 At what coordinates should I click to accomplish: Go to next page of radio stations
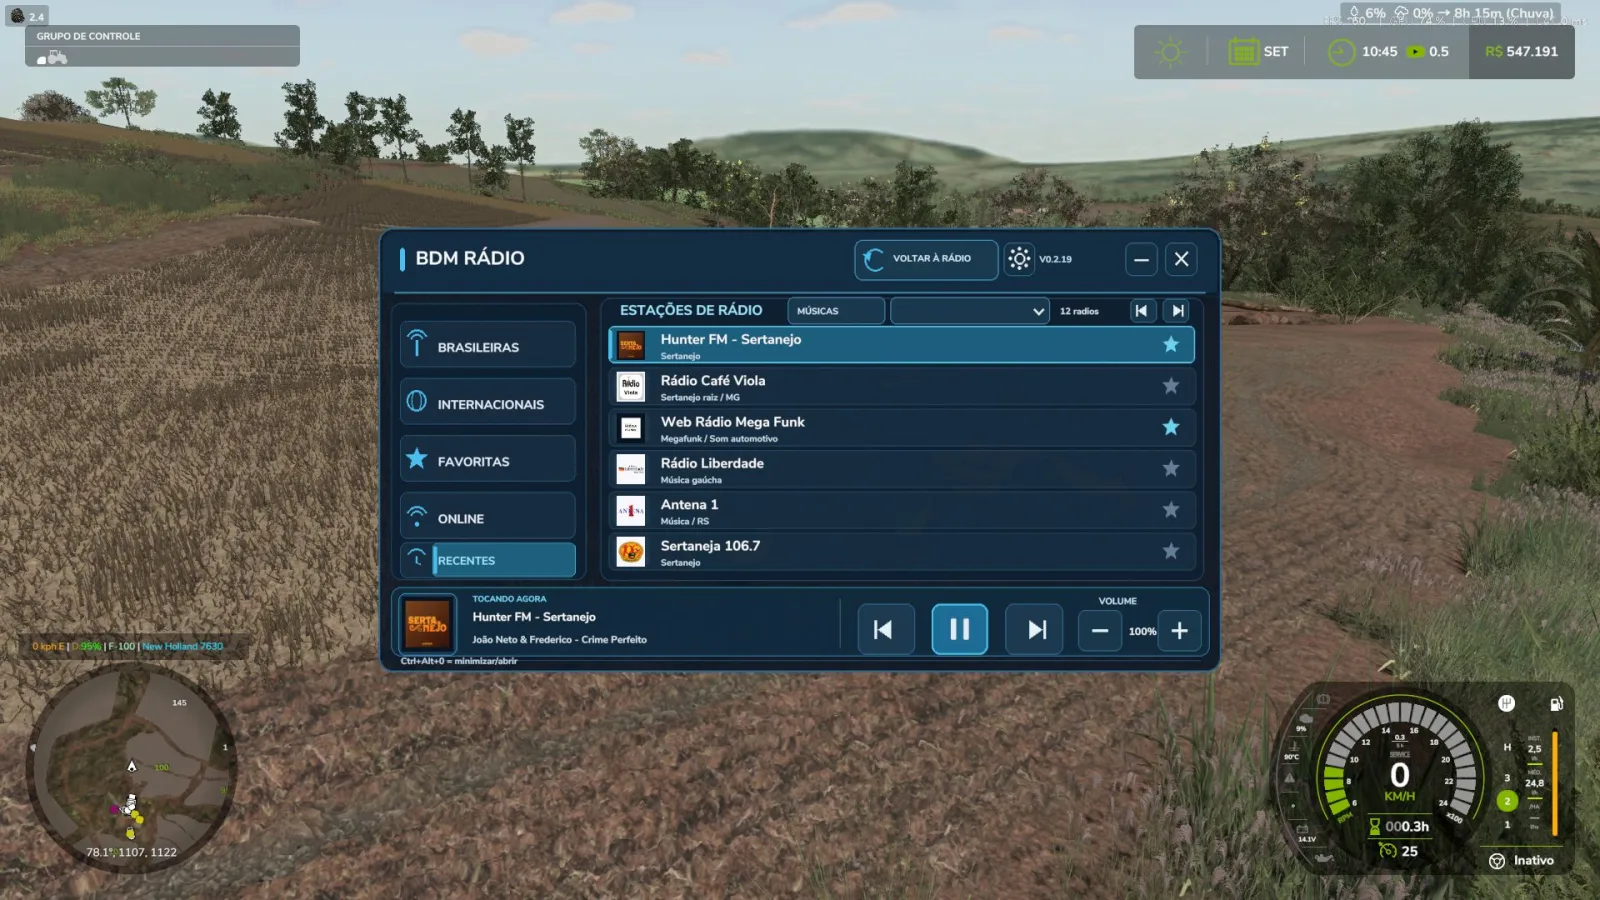1178,311
